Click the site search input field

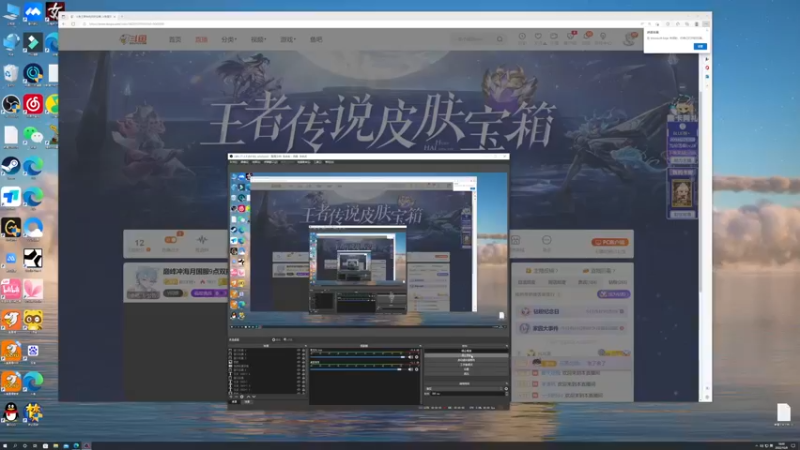pos(472,39)
